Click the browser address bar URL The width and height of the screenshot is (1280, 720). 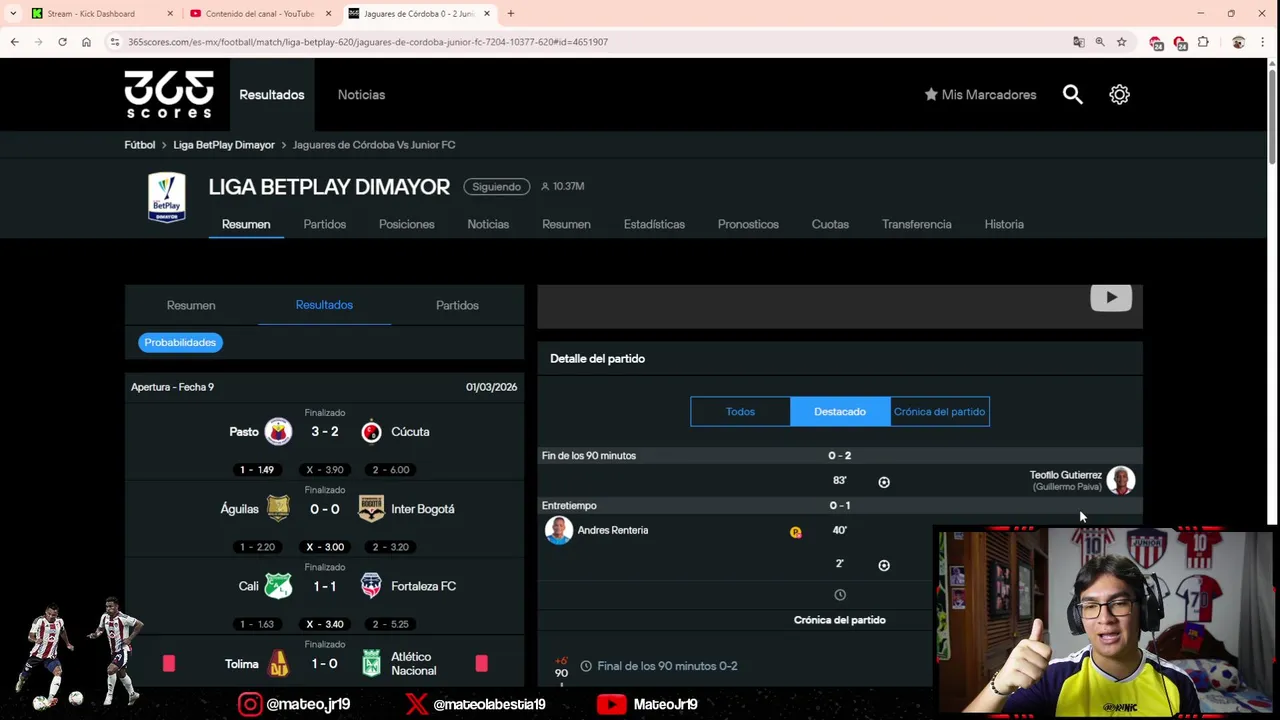point(368,42)
